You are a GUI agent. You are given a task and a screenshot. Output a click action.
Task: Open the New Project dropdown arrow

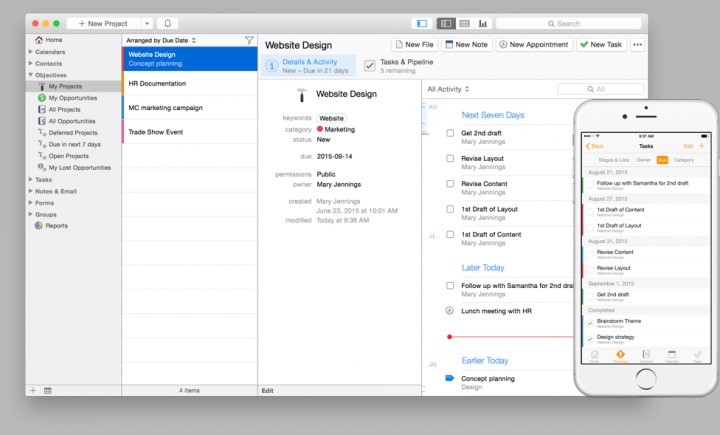147,23
